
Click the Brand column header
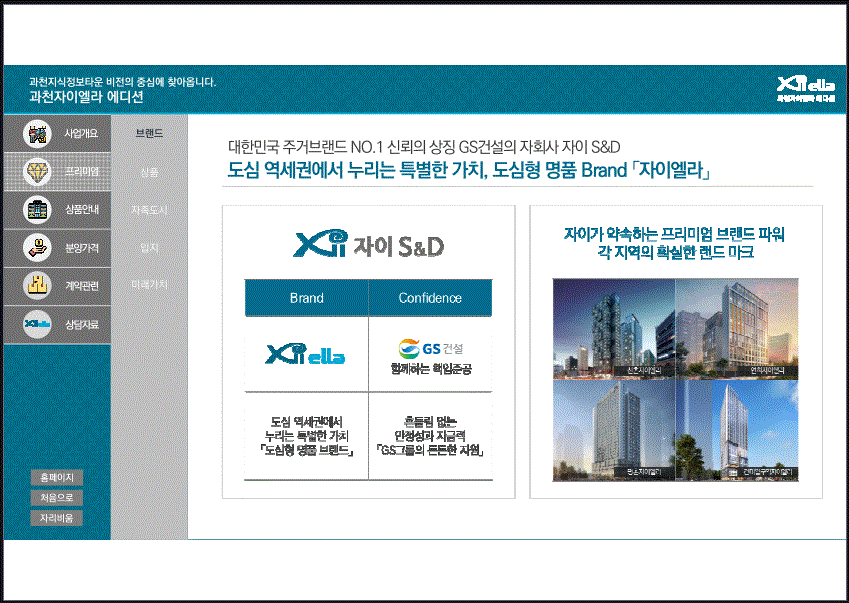point(306,298)
